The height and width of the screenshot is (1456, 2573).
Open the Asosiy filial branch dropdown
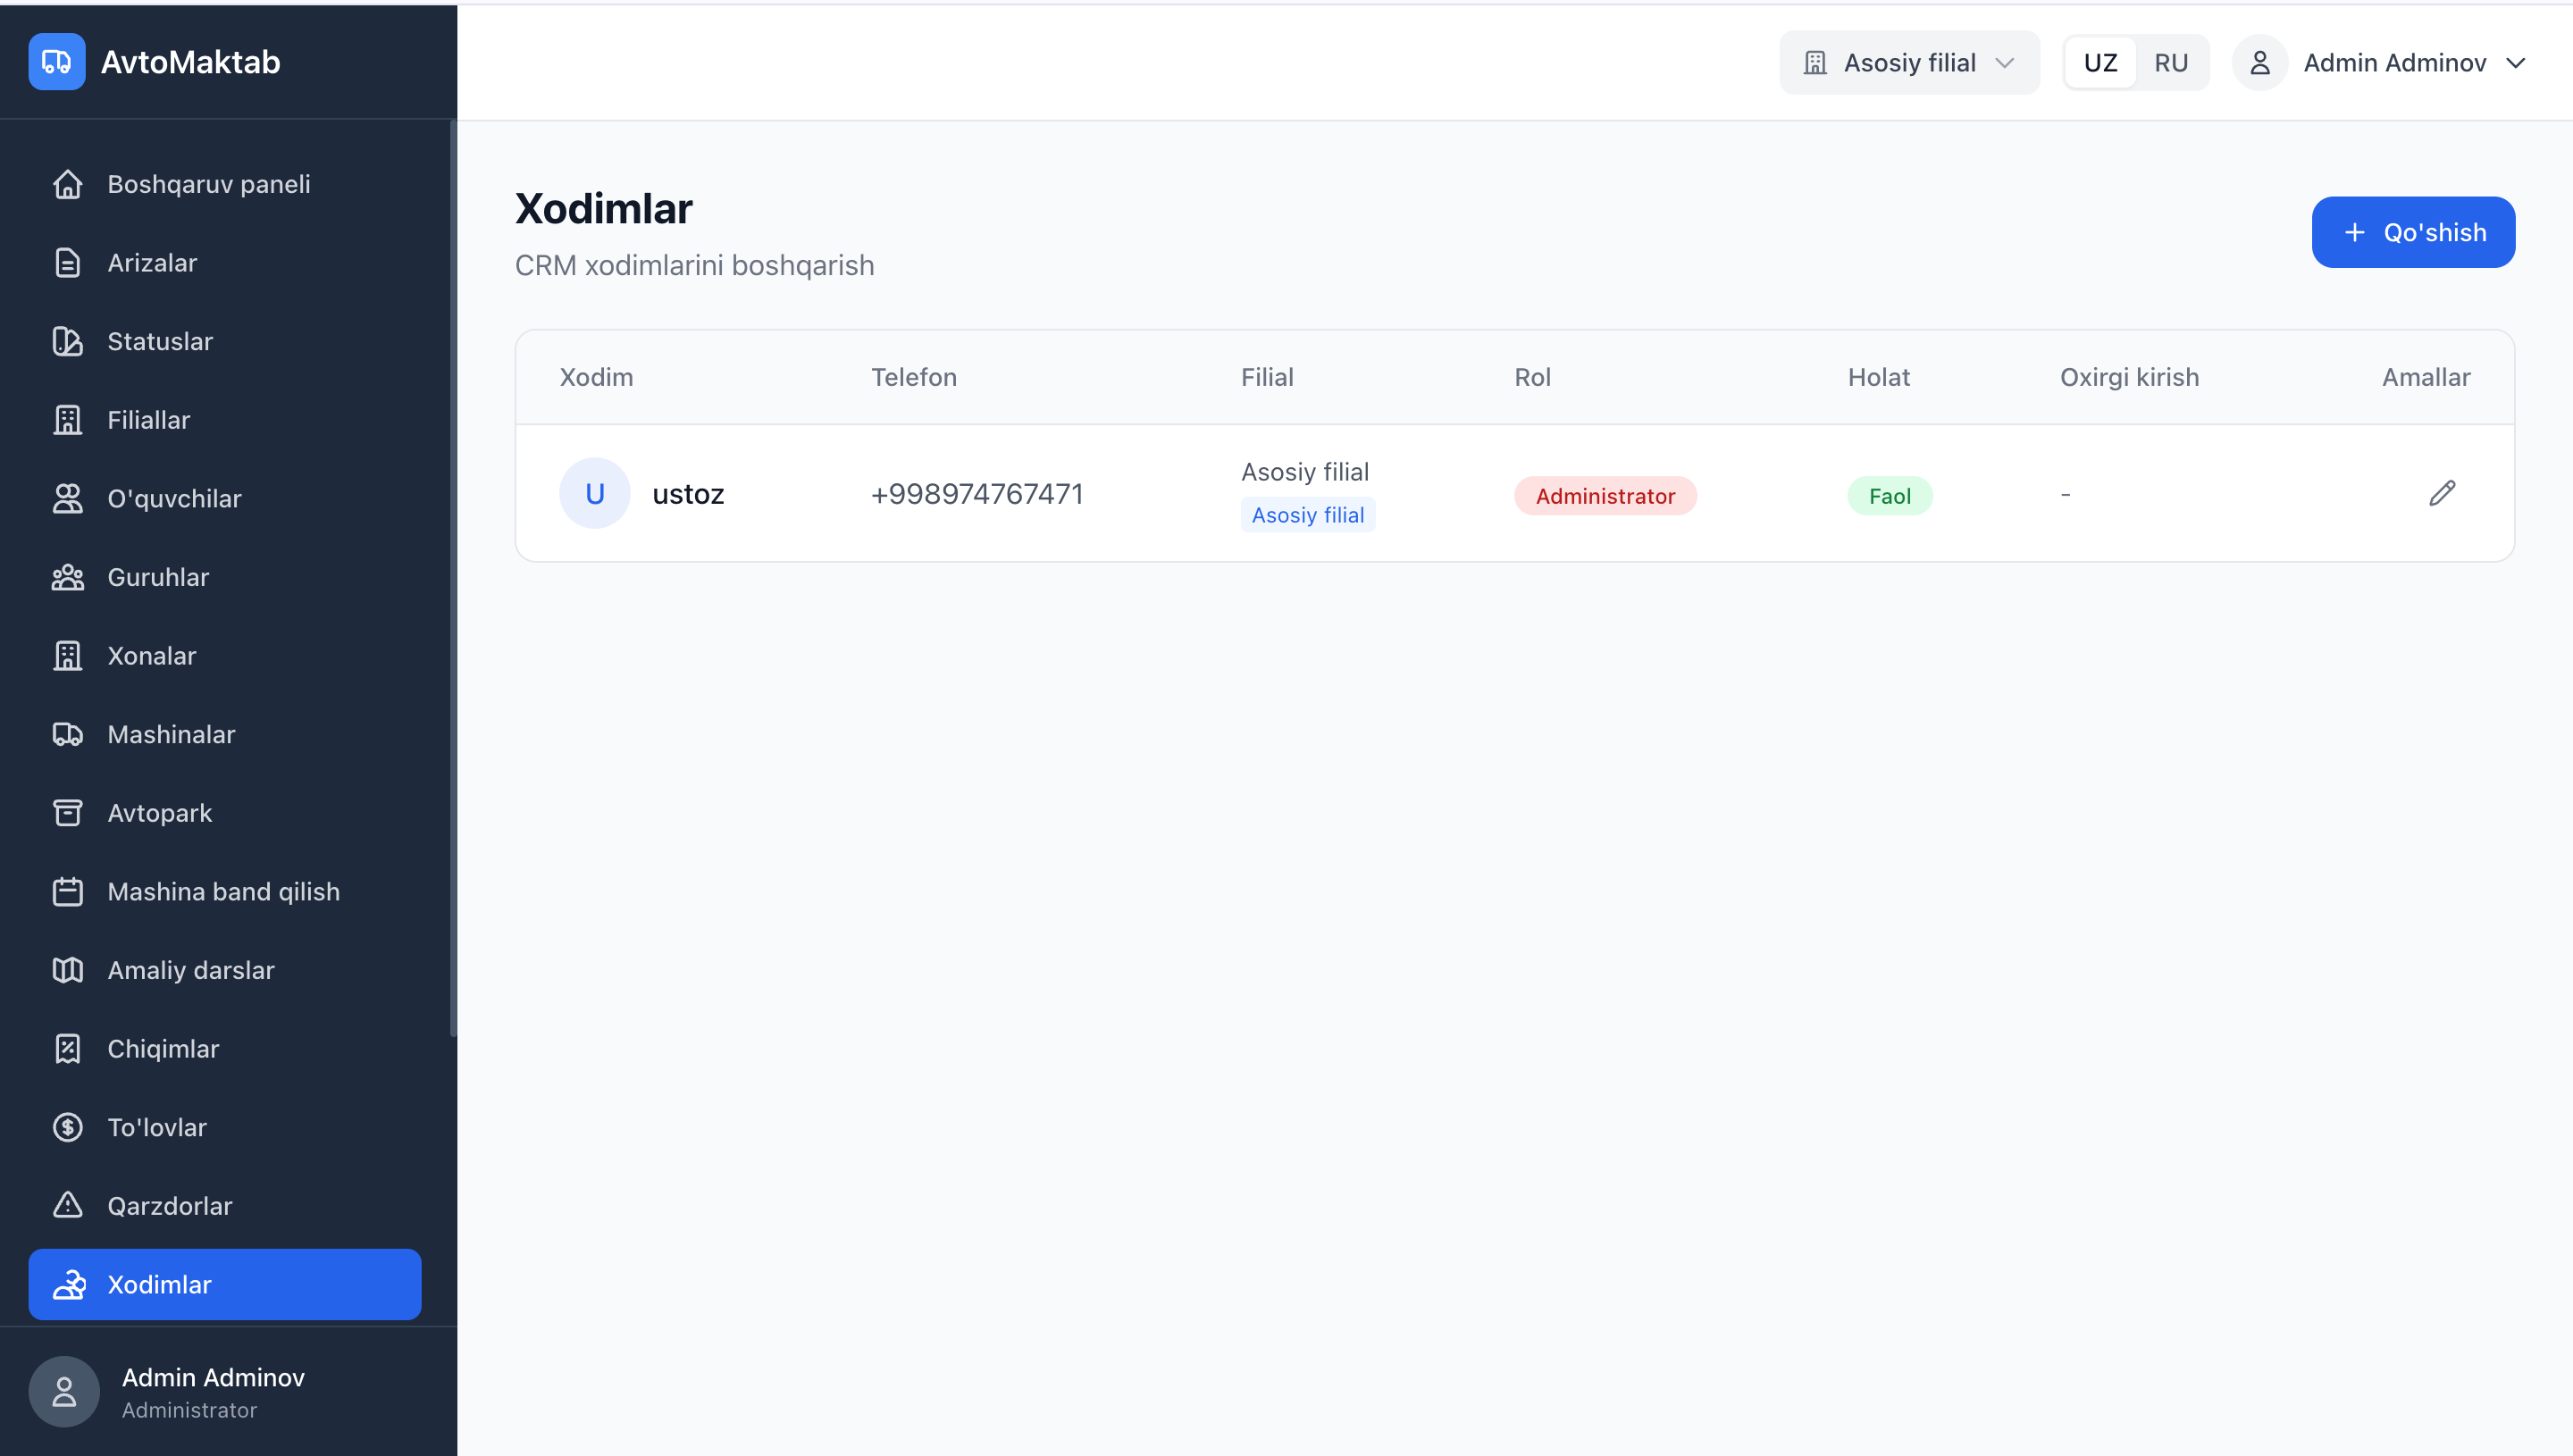(1908, 63)
